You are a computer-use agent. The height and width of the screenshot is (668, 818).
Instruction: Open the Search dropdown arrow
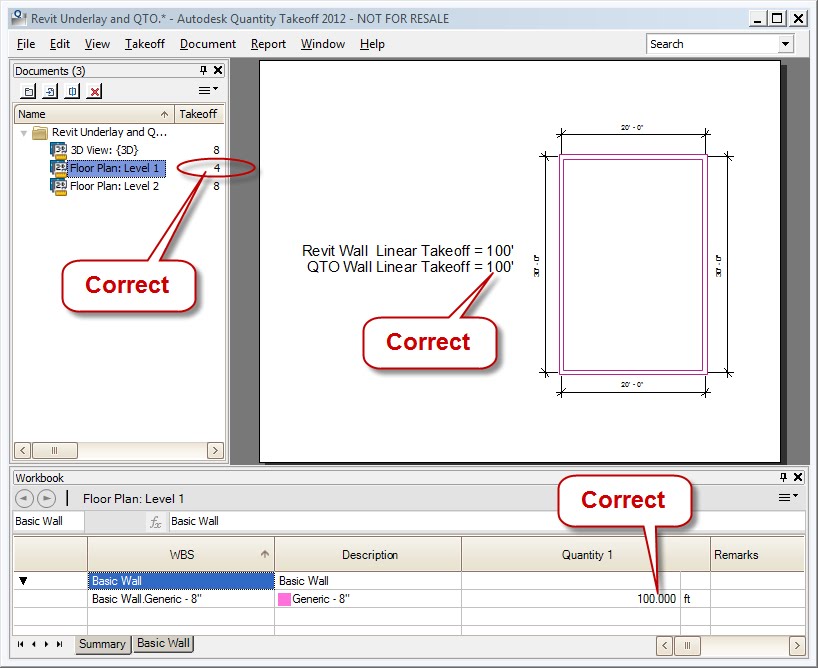[786, 44]
